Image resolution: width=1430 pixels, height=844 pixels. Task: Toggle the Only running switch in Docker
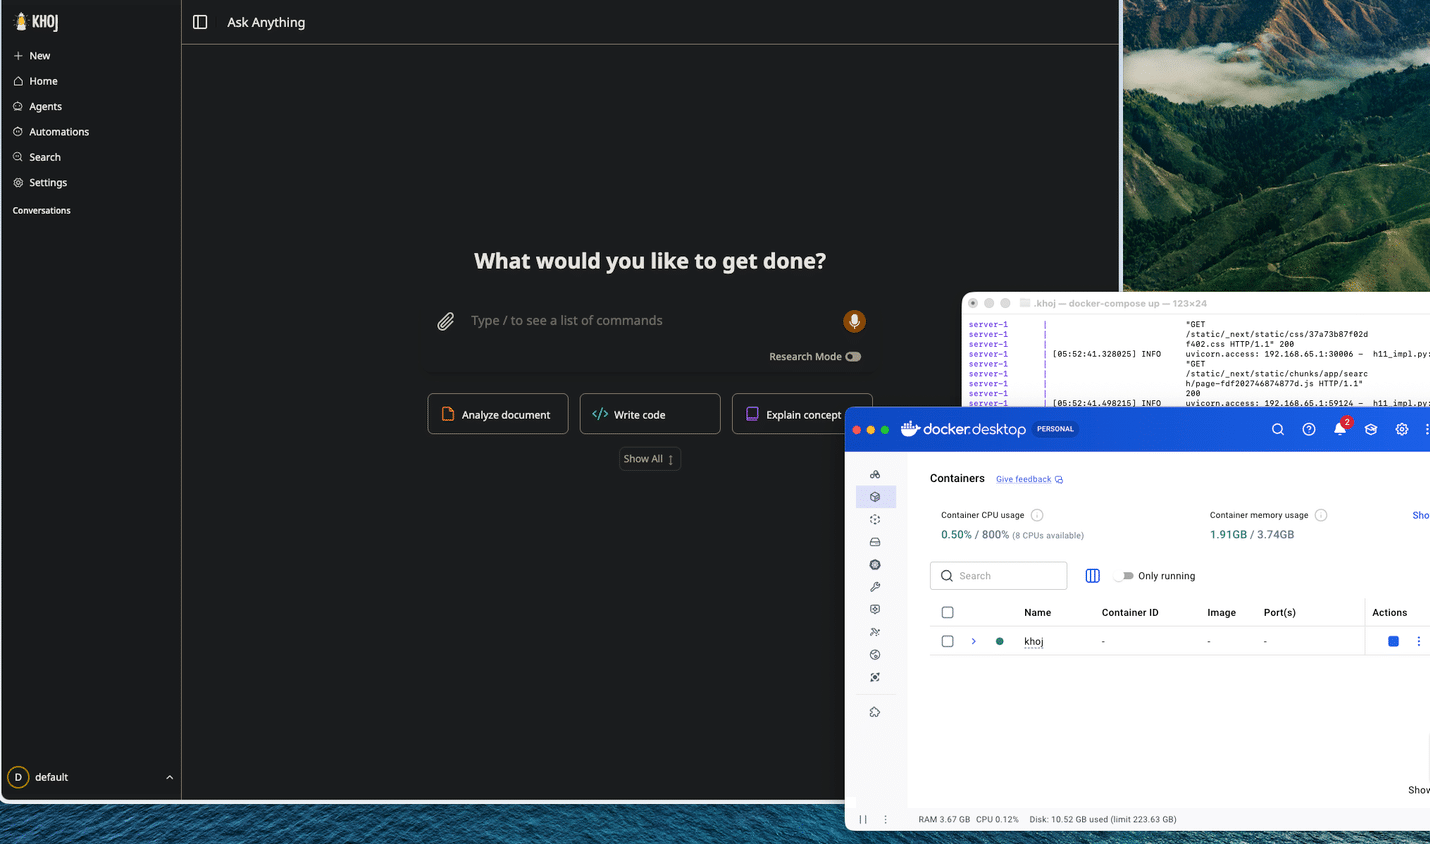coord(1125,576)
